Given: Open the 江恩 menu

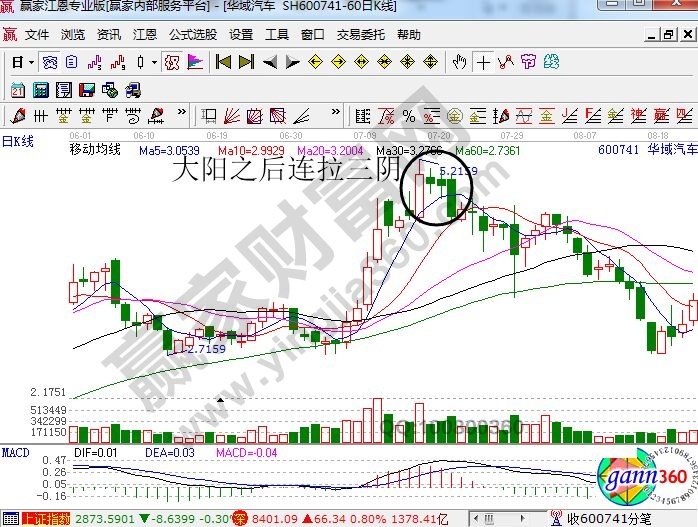Looking at the screenshot, I should [x=144, y=35].
